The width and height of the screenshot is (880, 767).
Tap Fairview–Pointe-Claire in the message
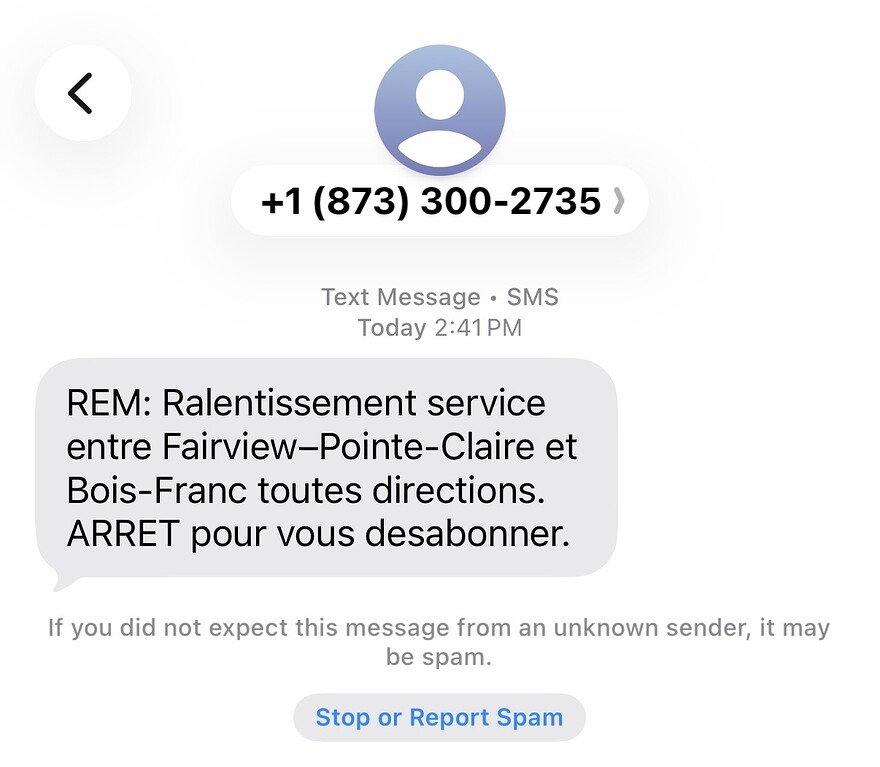tap(348, 447)
